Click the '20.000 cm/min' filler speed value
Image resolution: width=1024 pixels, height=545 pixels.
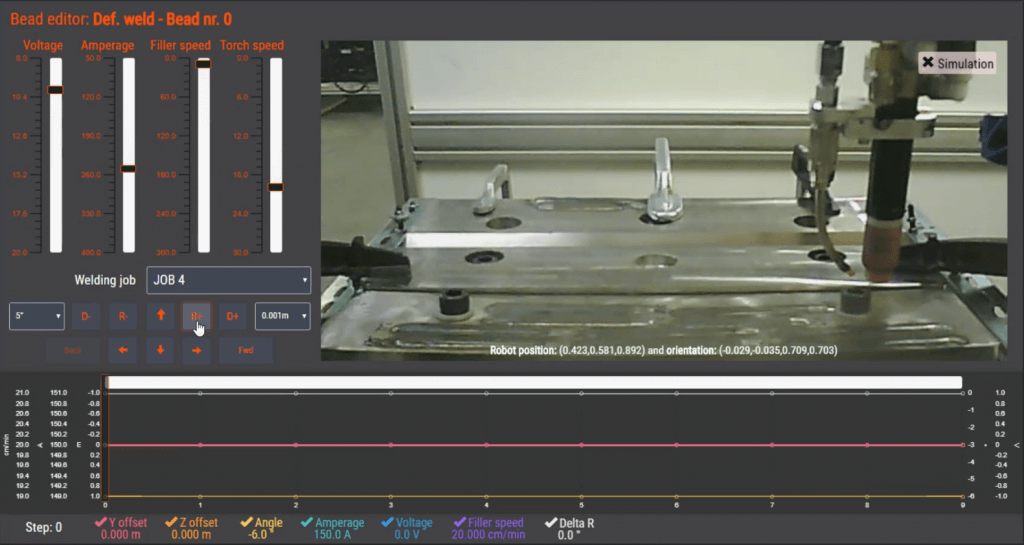coord(488,535)
